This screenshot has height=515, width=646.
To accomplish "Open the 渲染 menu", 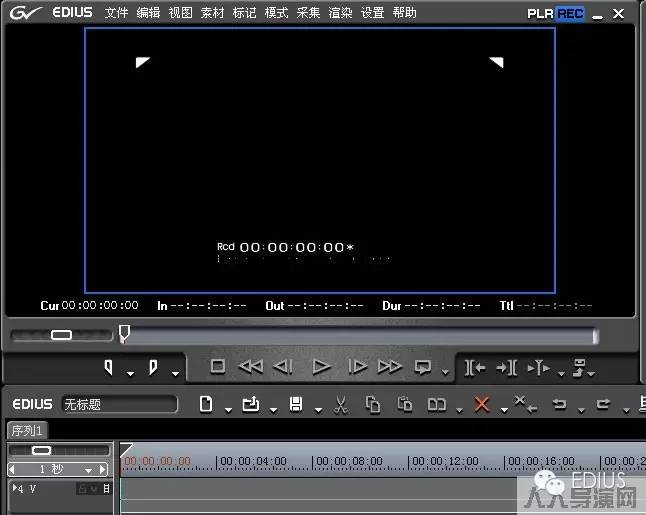I will tap(340, 13).
